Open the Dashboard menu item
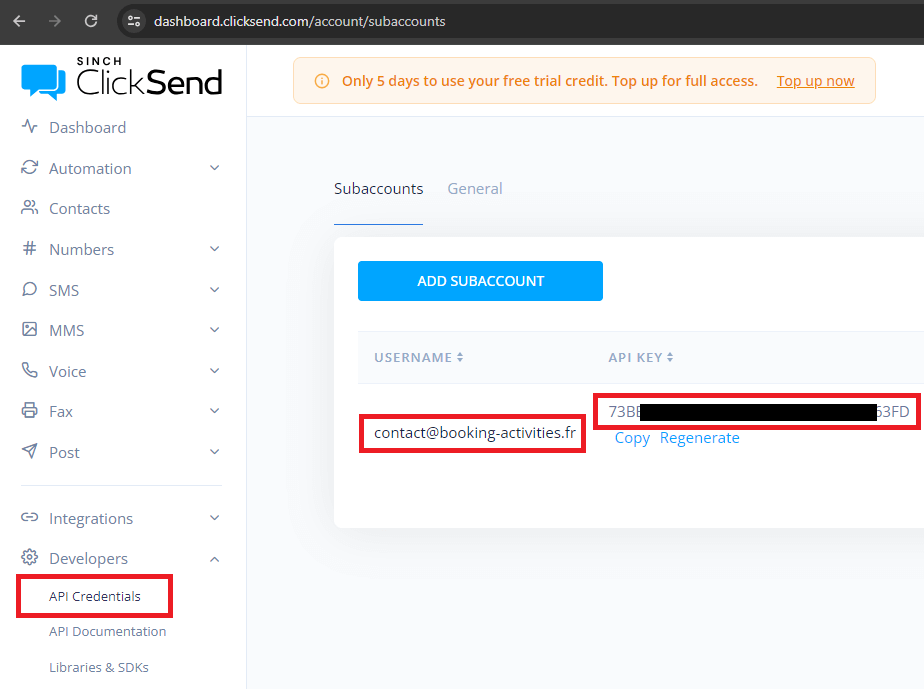 (x=87, y=127)
